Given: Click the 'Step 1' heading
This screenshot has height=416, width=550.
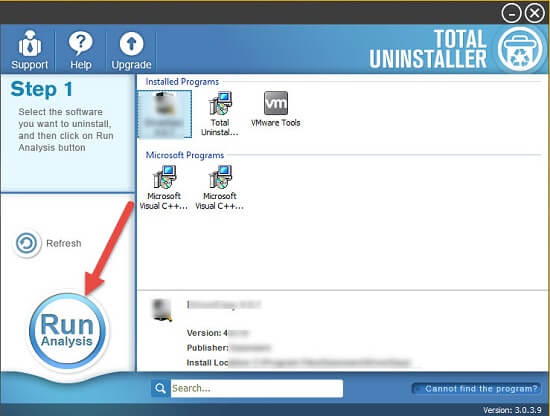Looking at the screenshot, I should 42,89.
